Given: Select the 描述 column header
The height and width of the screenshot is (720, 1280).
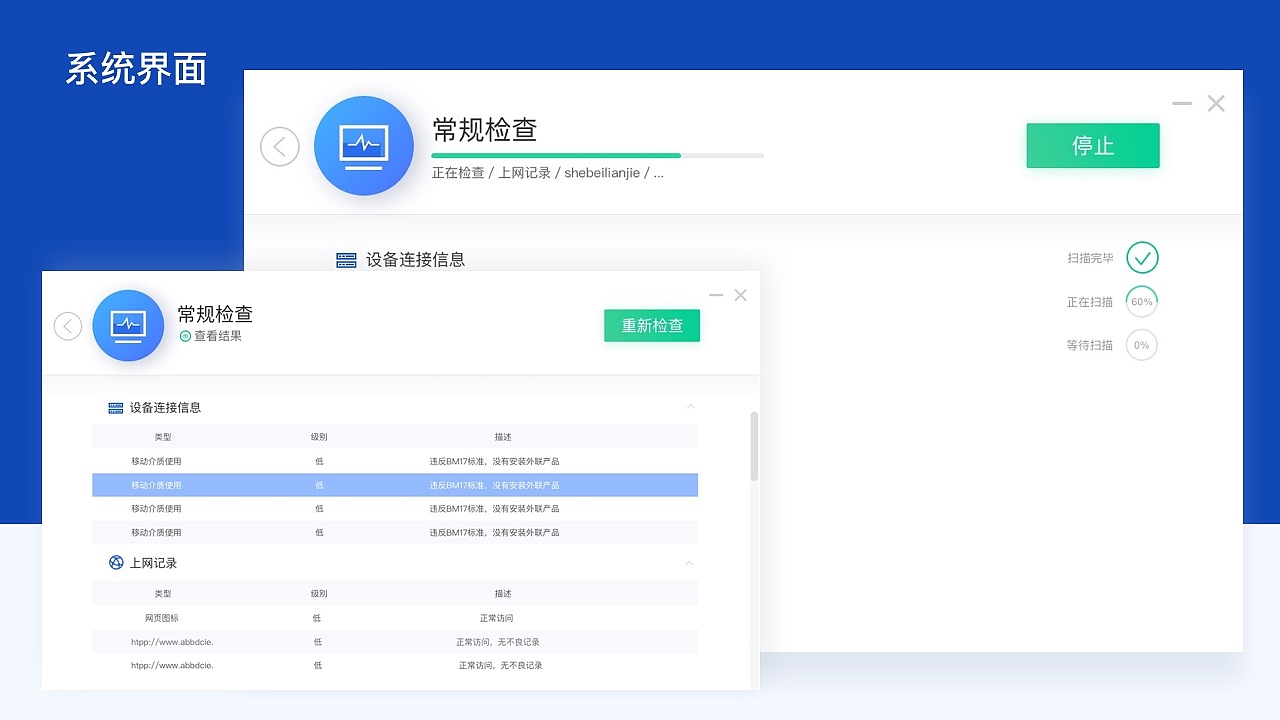Looking at the screenshot, I should pyautogui.click(x=503, y=437).
